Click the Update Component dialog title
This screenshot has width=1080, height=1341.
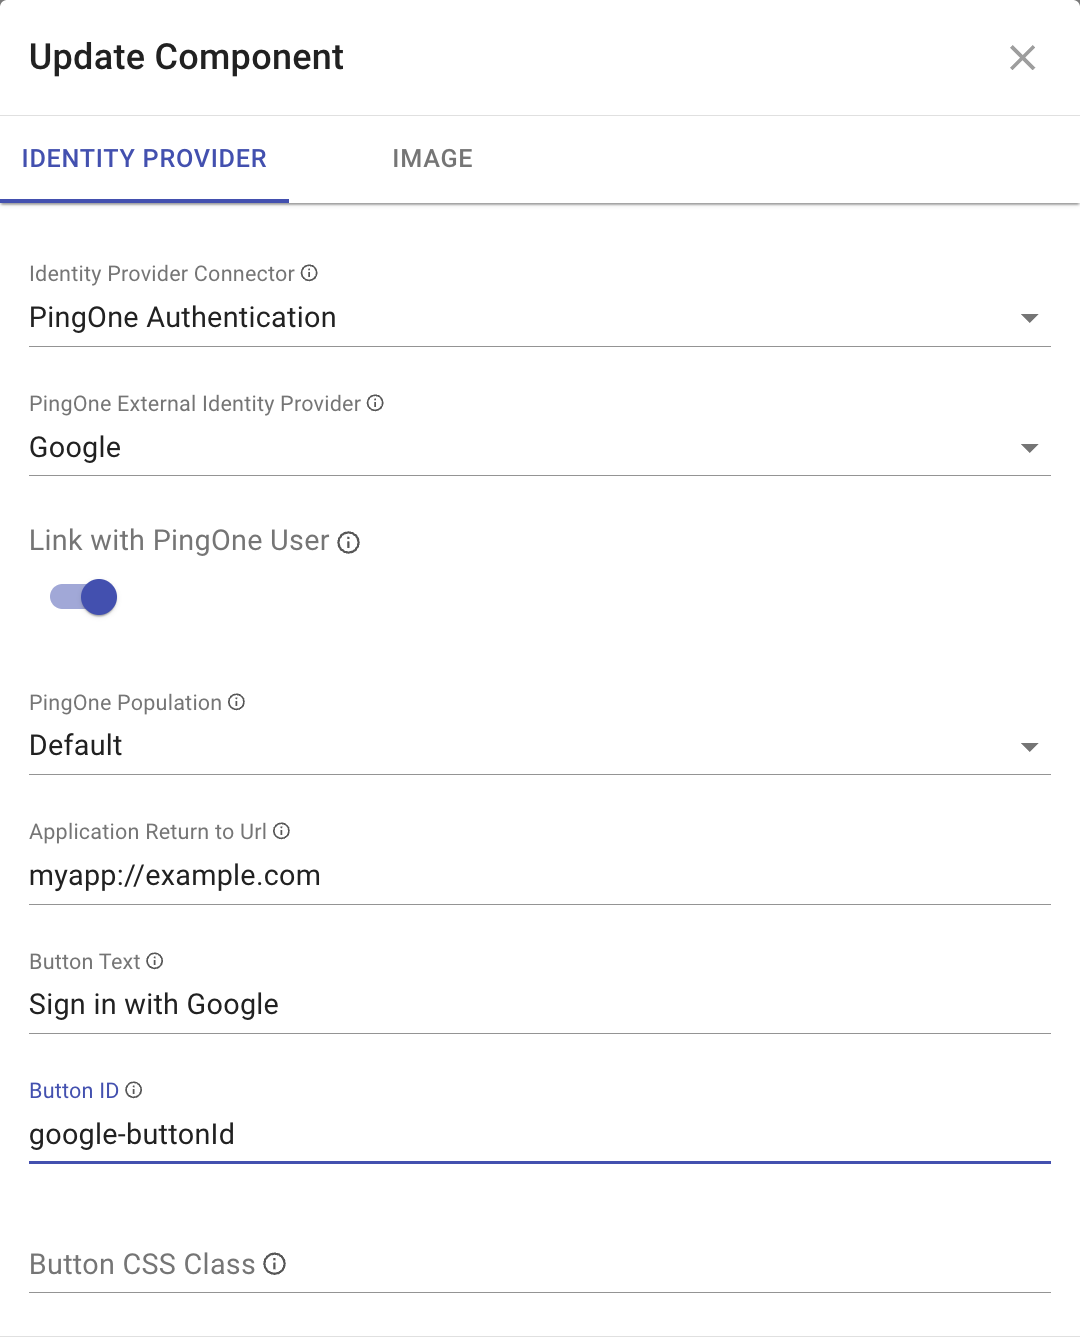(x=186, y=58)
